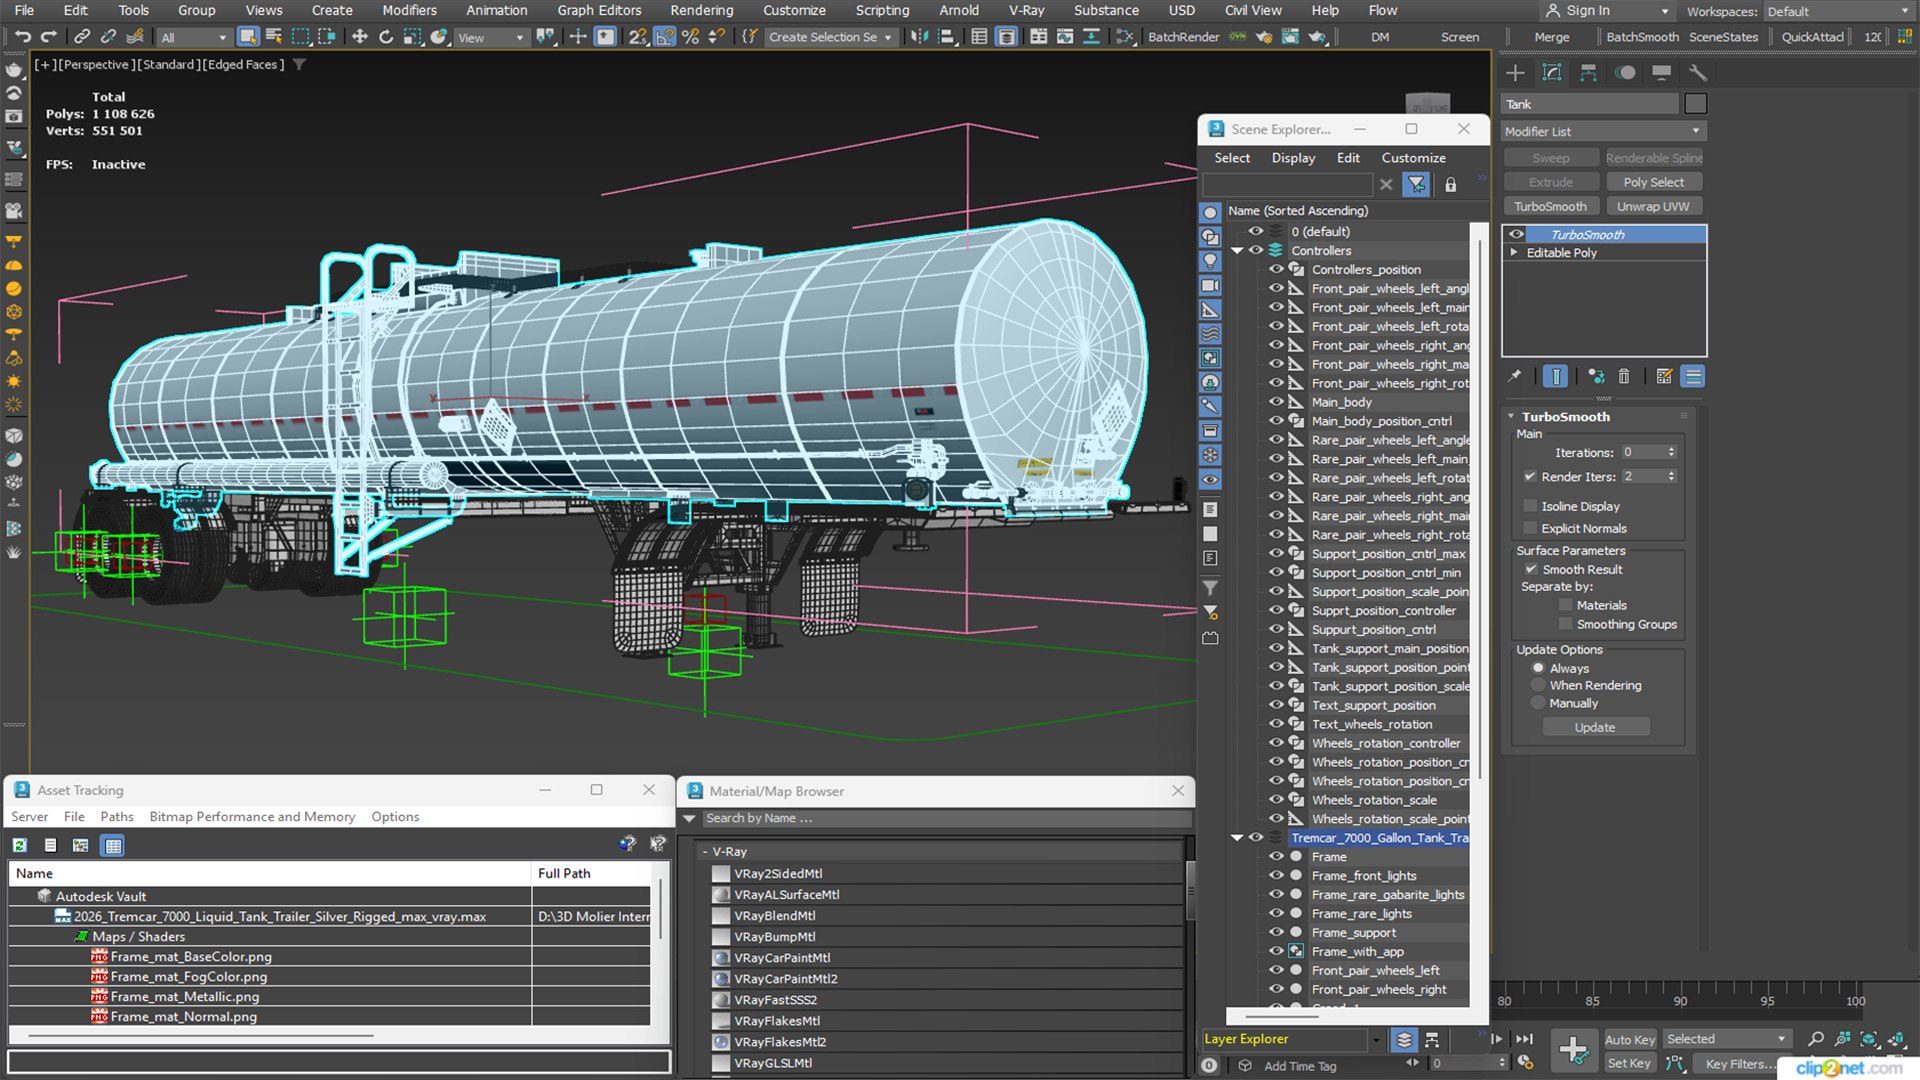Image resolution: width=1920 pixels, height=1080 pixels.
Task: Collapse the V-Ray group in Material Browser
Action: click(x=705, y=852)
